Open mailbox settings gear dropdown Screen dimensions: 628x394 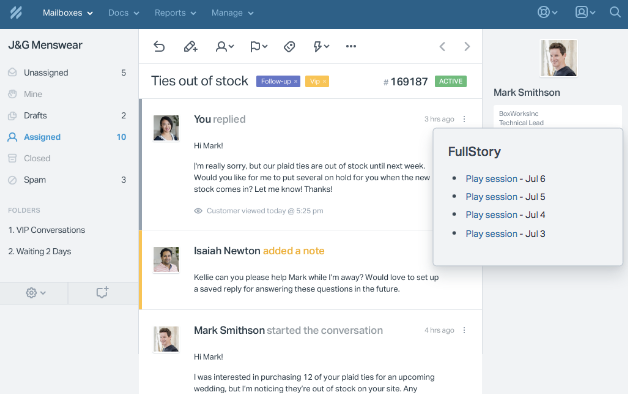click(36, 293)
